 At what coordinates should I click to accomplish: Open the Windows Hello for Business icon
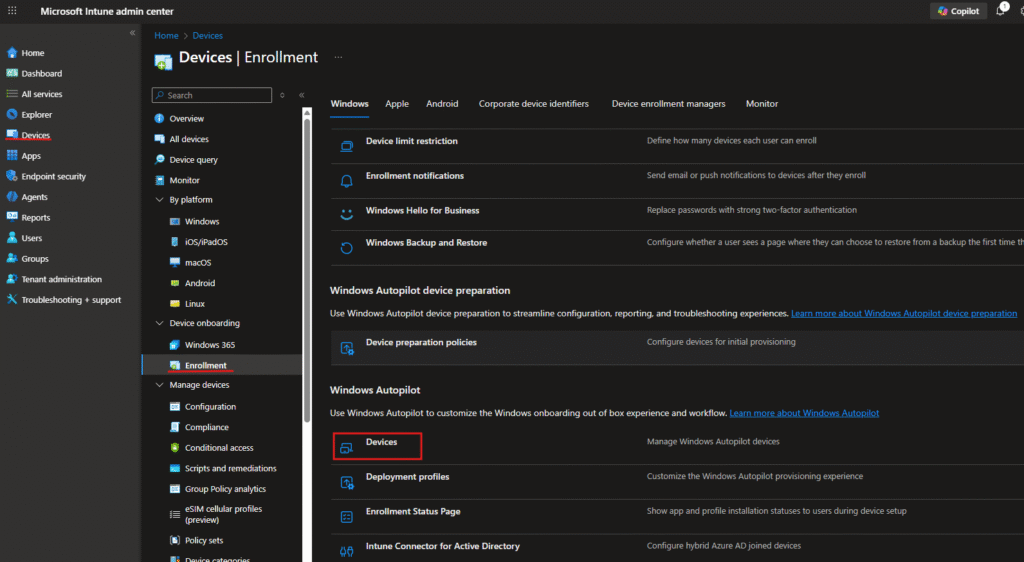tap(347, 214)
